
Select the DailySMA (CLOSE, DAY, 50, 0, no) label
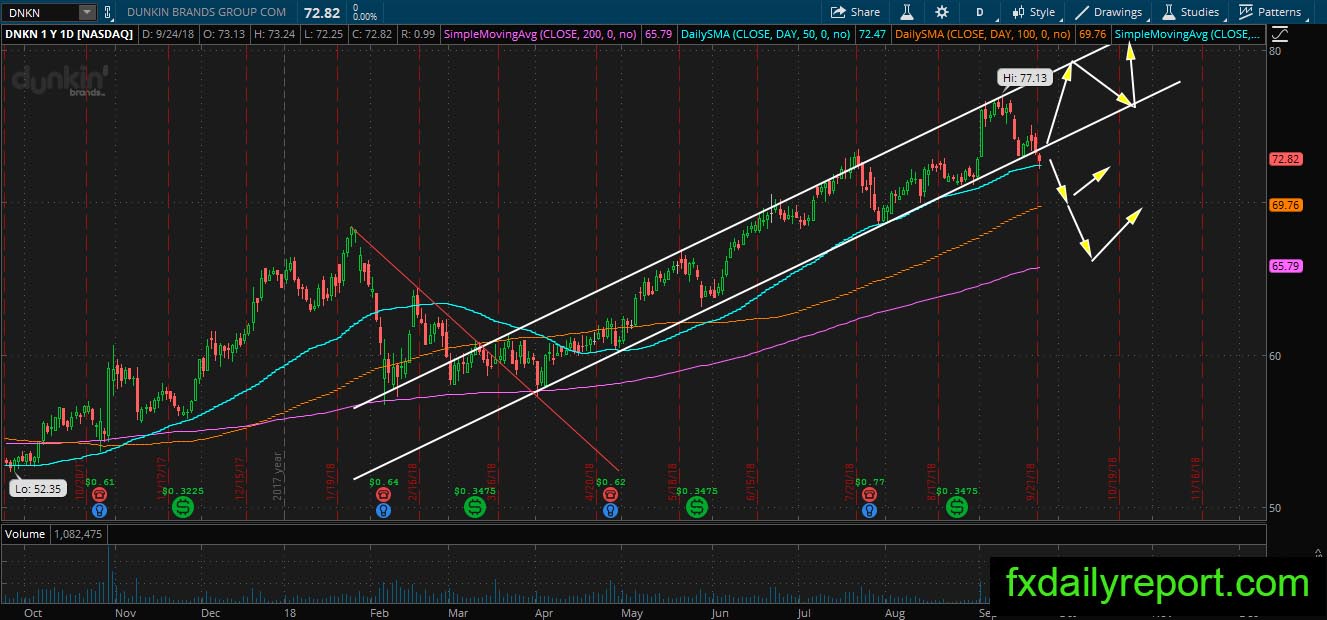click(765, 34)
